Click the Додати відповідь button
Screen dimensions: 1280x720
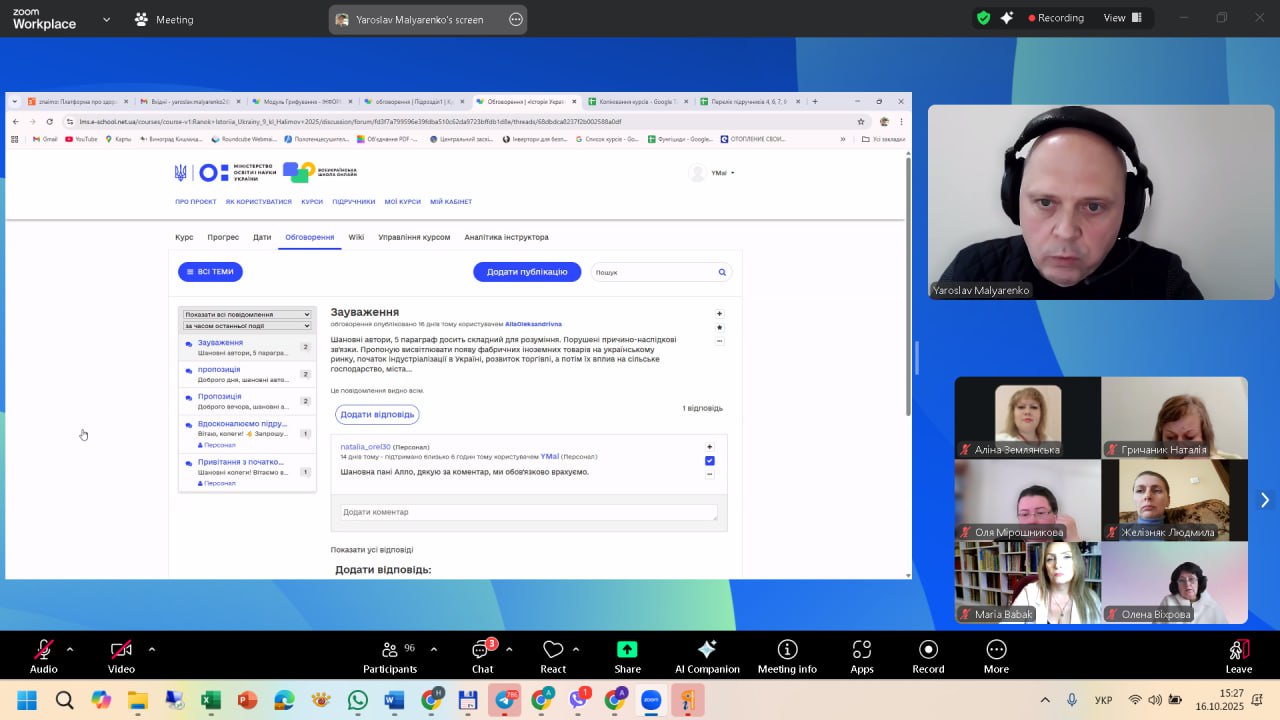376,414
